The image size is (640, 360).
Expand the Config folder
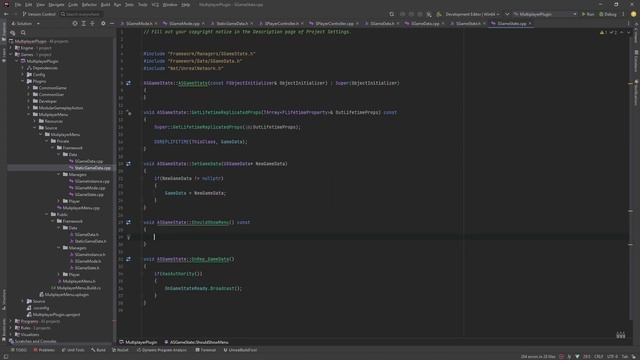click(x=23, y=75)
